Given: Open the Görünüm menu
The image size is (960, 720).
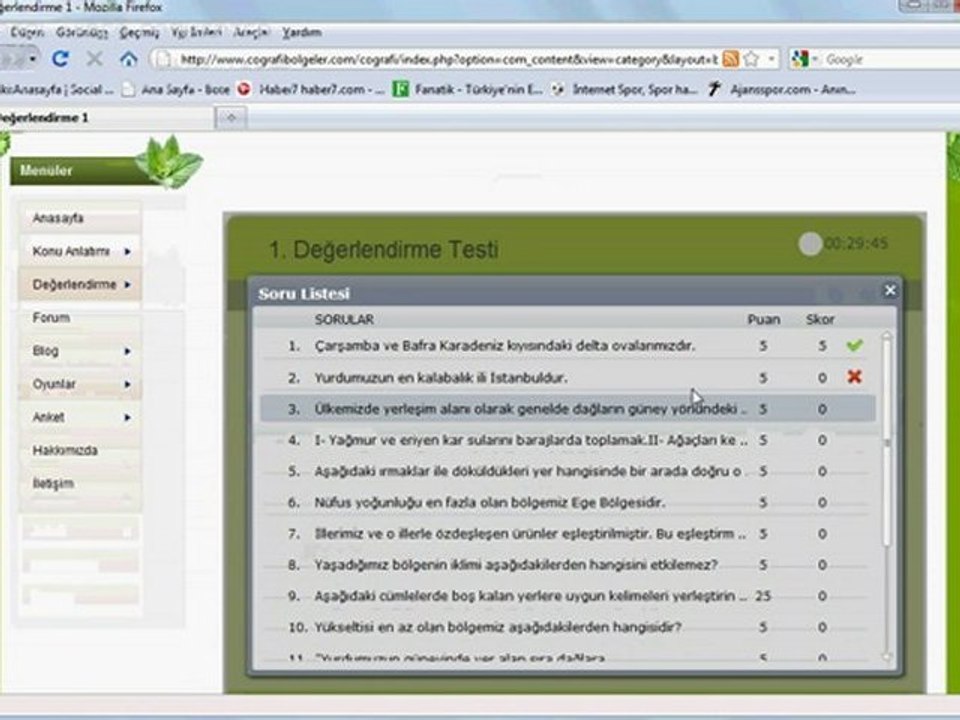Looking at the screenshot, I should pos(81,32).
